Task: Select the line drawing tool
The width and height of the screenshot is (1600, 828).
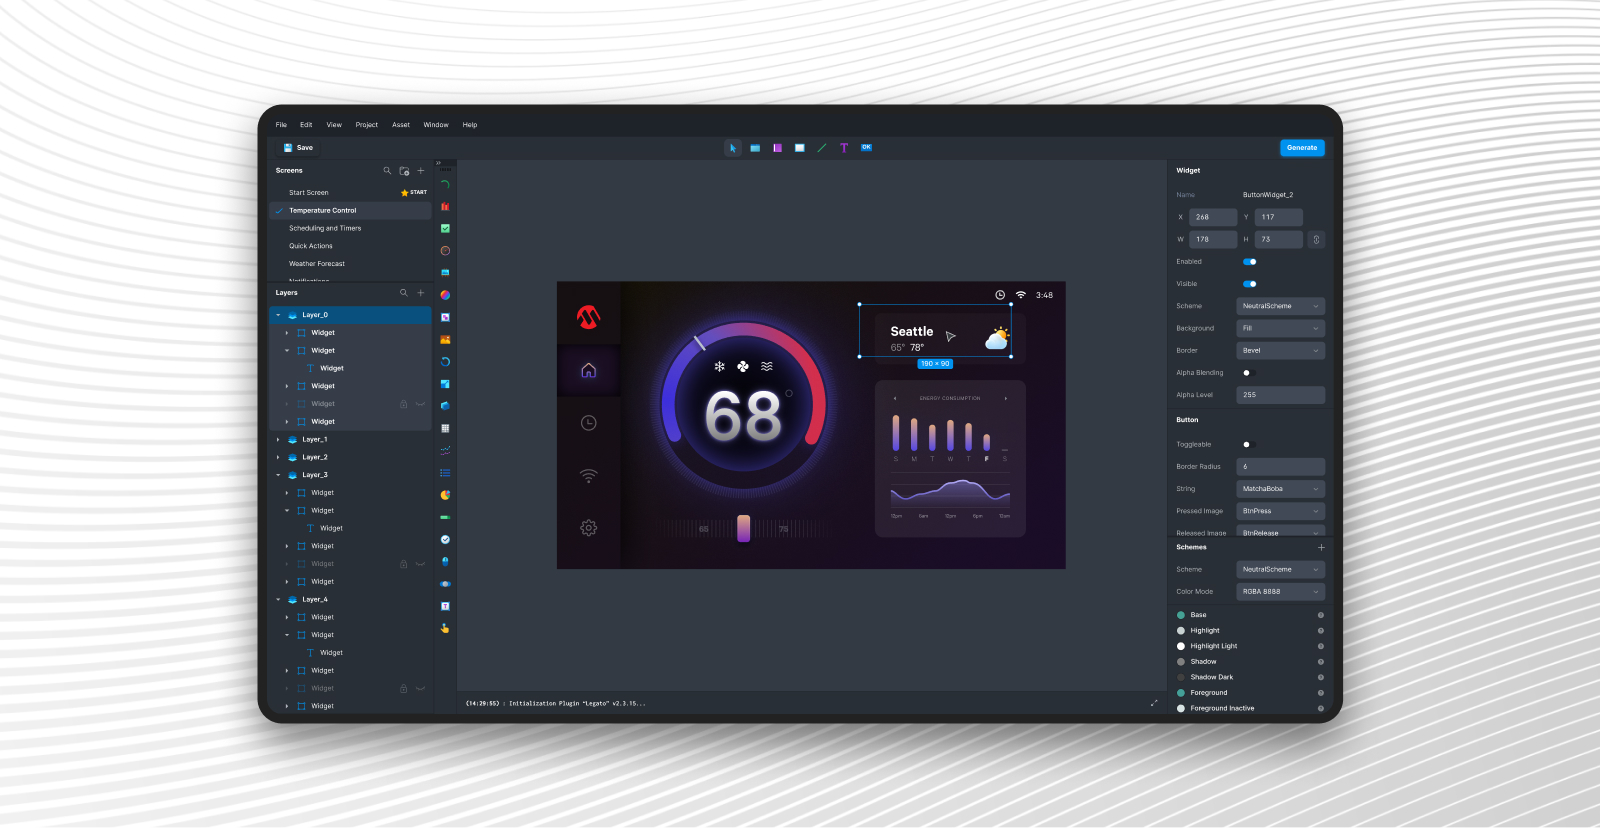Action: [x=821, y=148]
